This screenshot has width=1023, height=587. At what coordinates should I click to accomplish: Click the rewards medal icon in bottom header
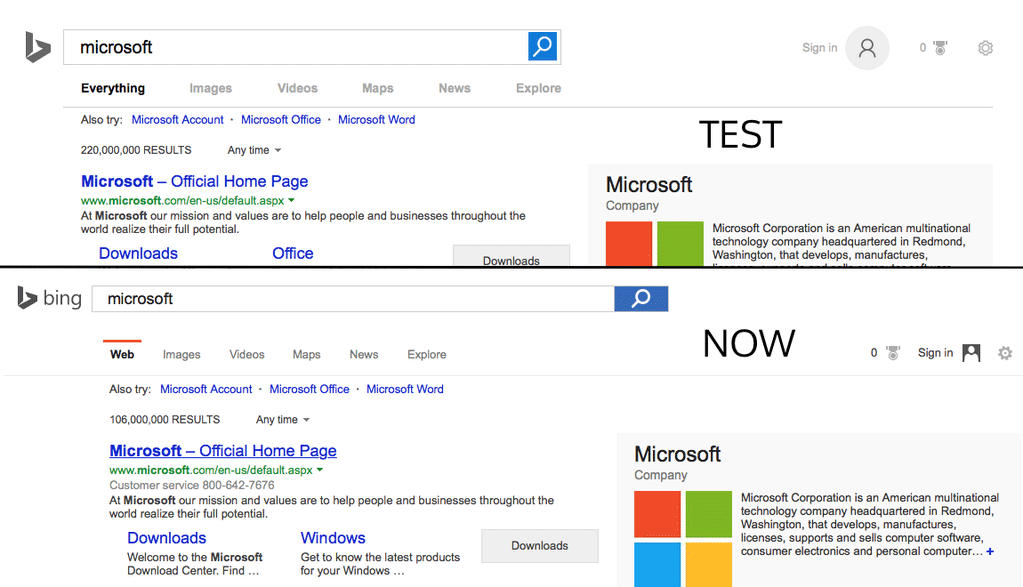pyautogui.click(x=893, y=353)
